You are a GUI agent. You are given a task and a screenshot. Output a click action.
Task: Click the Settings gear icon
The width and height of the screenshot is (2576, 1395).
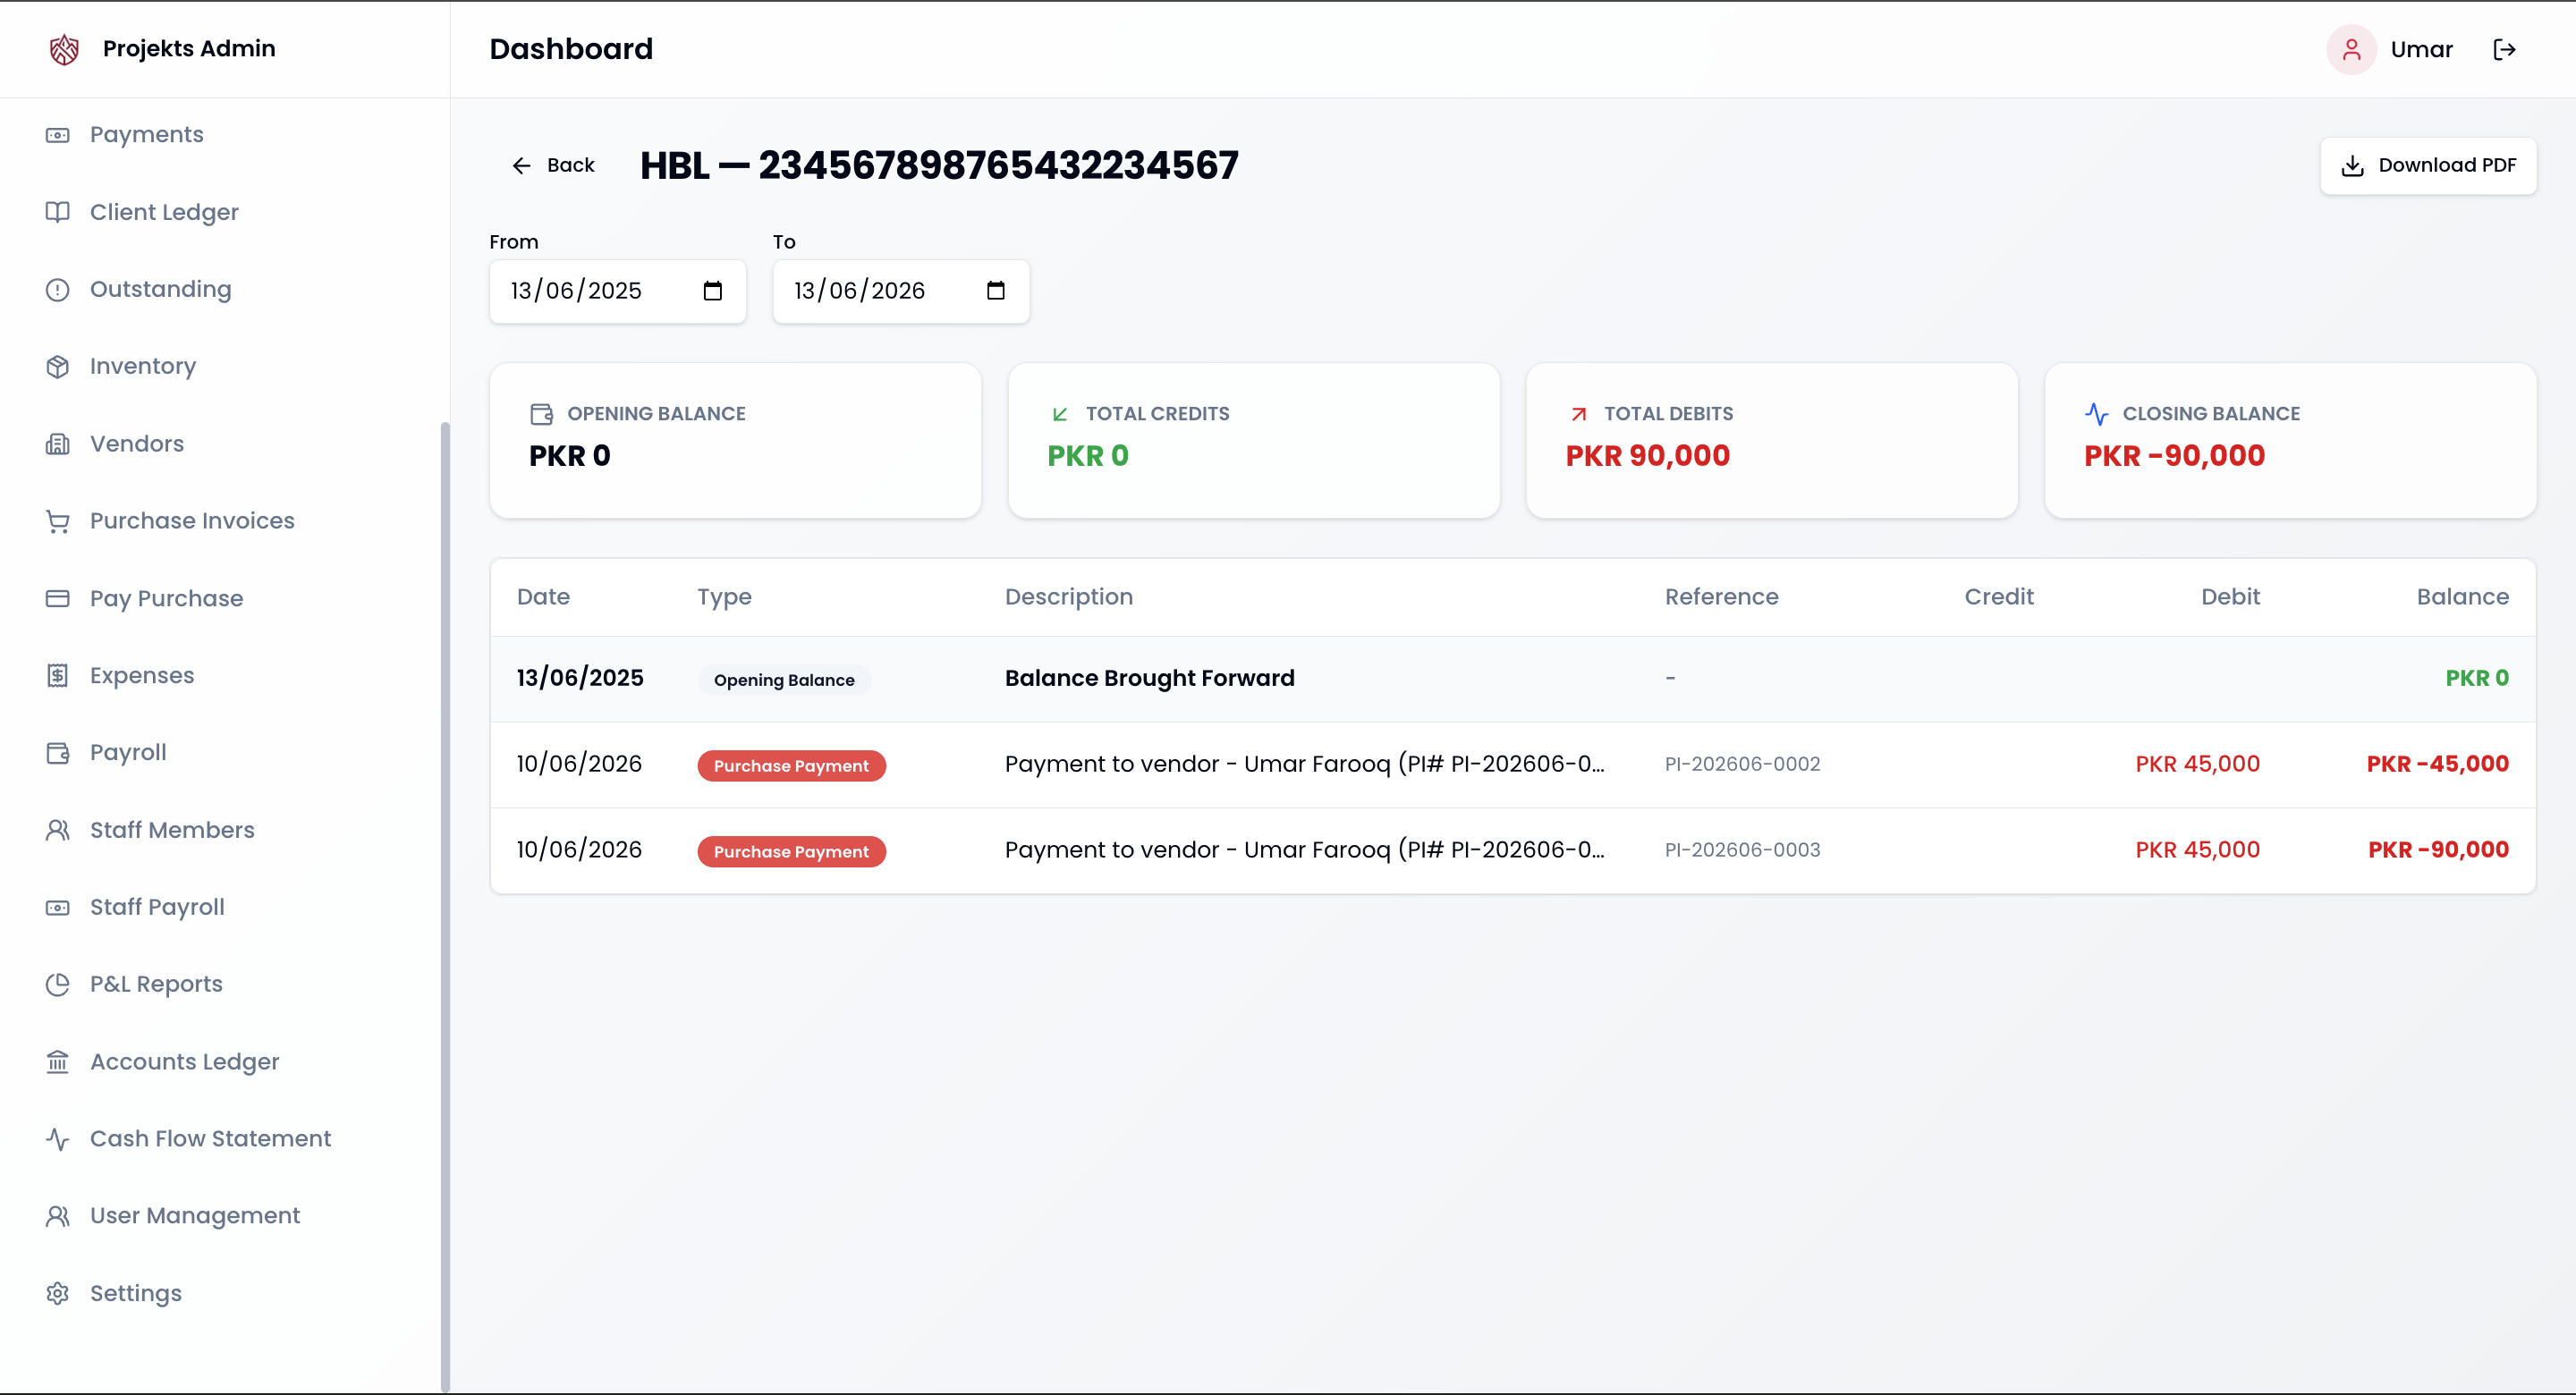point(58,1293)
